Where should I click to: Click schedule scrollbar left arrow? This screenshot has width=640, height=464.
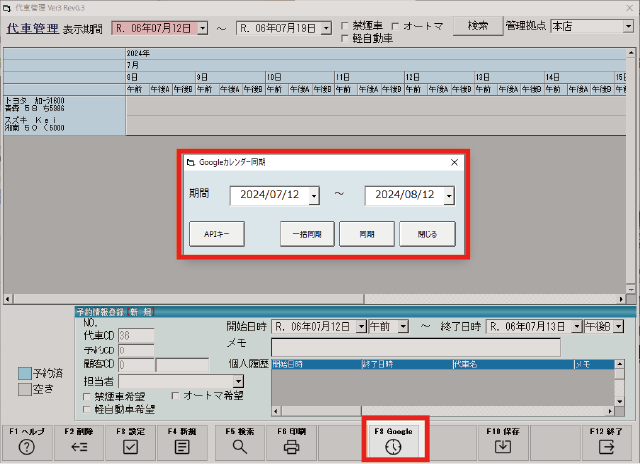[x=8, y=299]
